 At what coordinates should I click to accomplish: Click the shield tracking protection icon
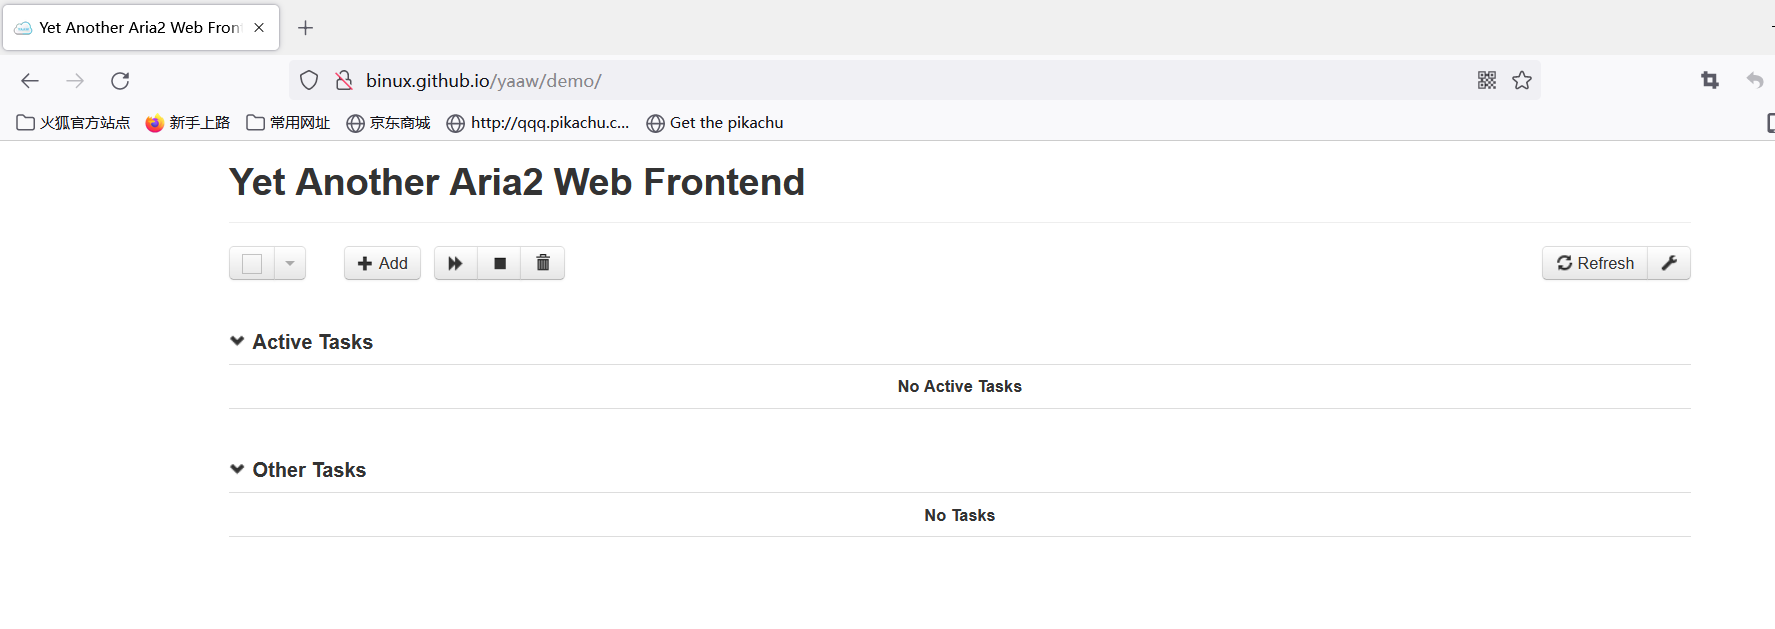pyautogui.click(x=309, y=80)
